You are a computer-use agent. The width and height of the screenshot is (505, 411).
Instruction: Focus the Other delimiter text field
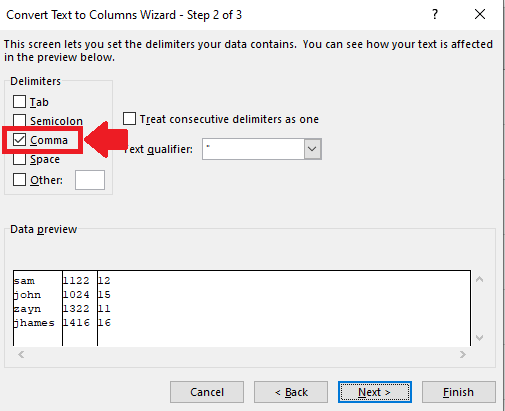point(90,180)
